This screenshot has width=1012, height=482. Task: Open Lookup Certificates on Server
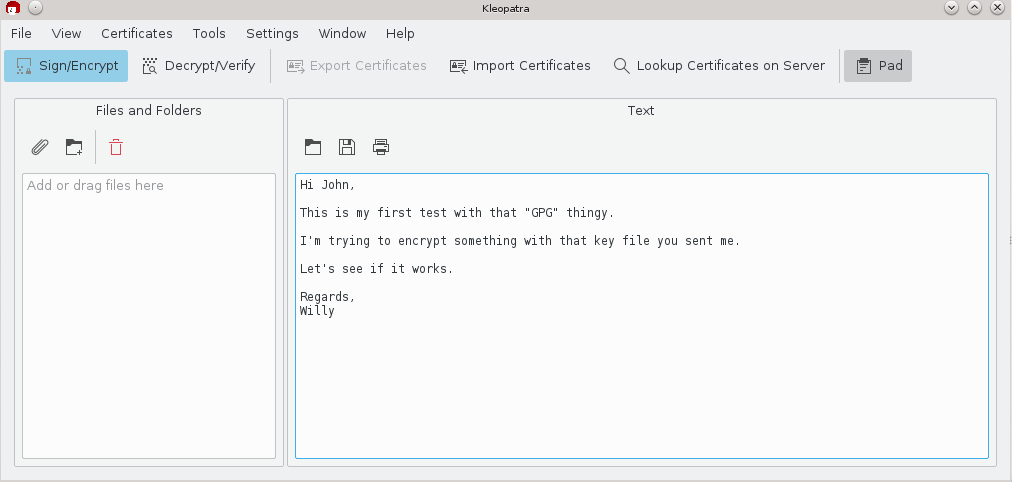719,66
